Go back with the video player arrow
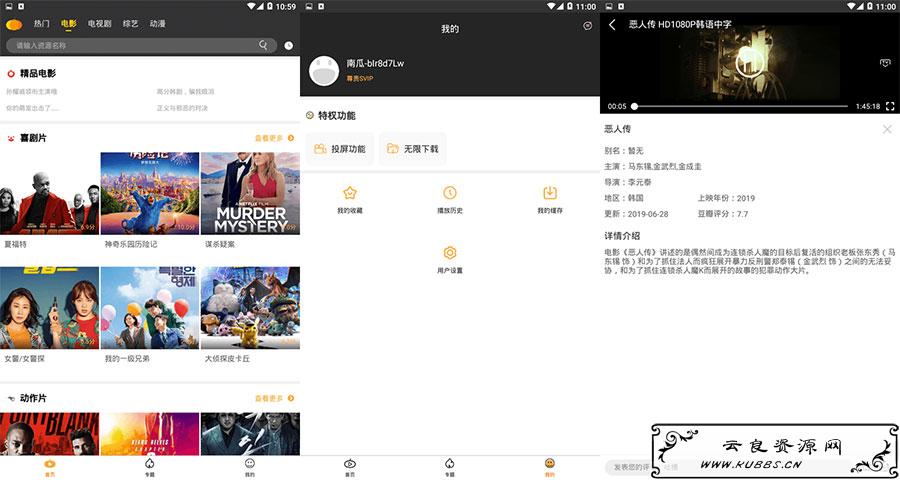Viewport: 900px width, 480px height. coord(612,25)
